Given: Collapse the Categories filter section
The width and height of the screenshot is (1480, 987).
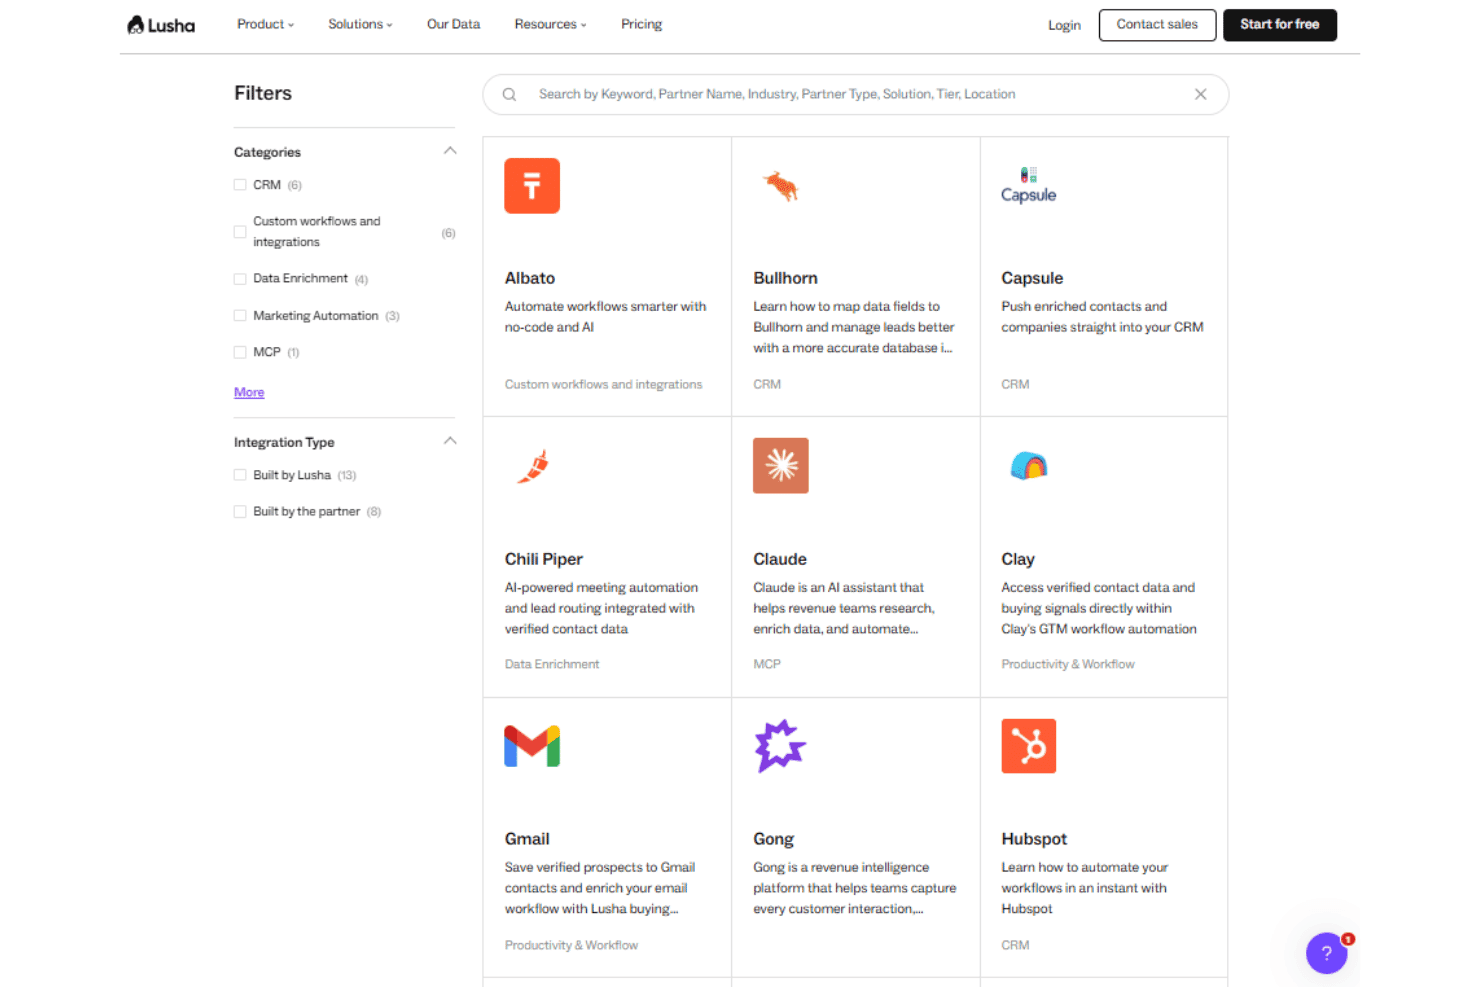Looking at the screenshot, I should 450,151.
